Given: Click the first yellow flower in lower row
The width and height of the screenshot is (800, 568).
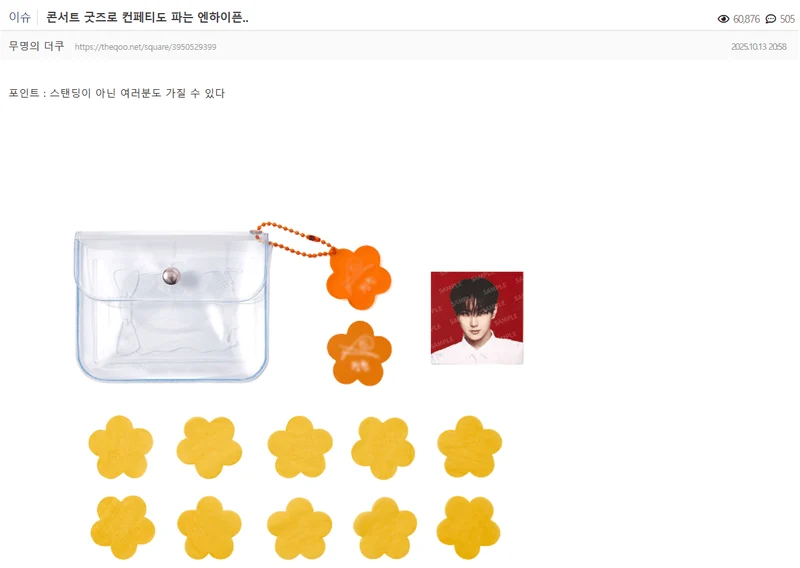Looking at the screenshot, I should [122, 527].
